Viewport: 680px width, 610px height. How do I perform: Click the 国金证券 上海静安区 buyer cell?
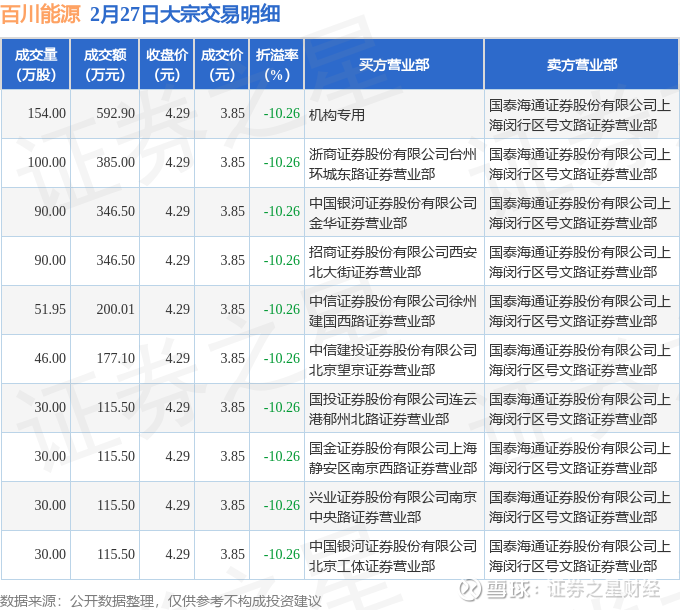[x=393, y=458]
